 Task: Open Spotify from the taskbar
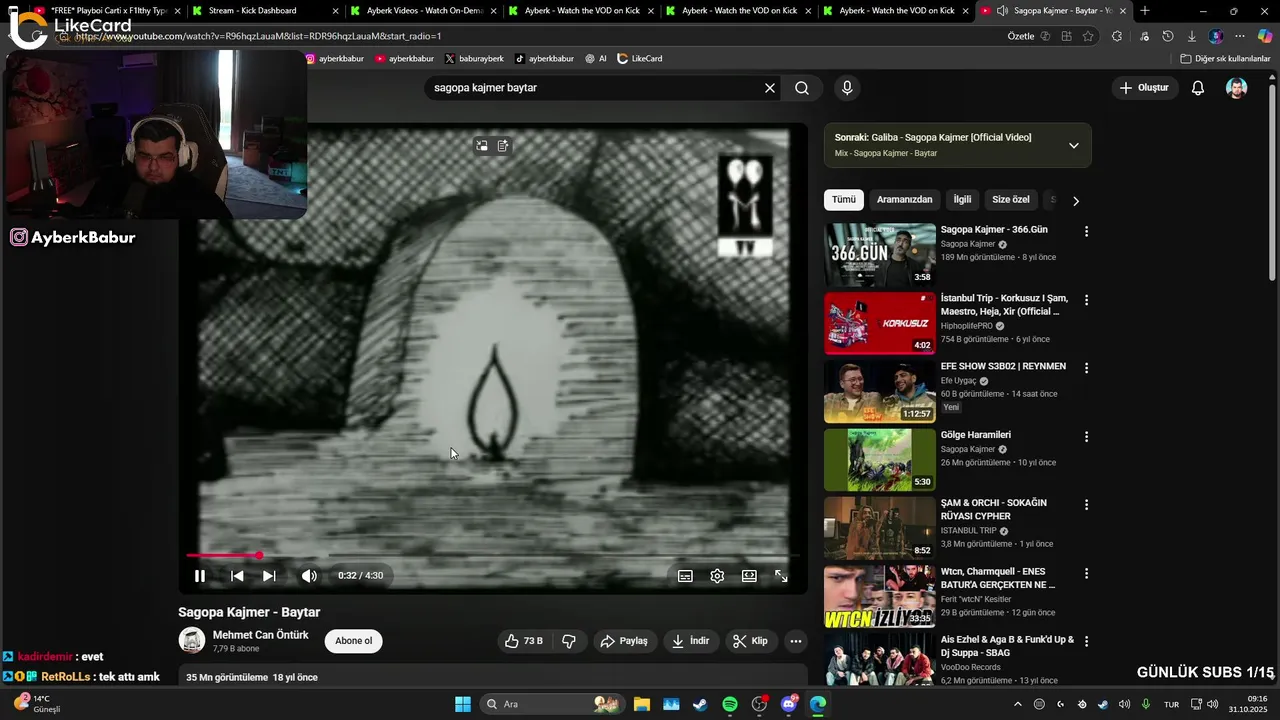pos(730,704)
